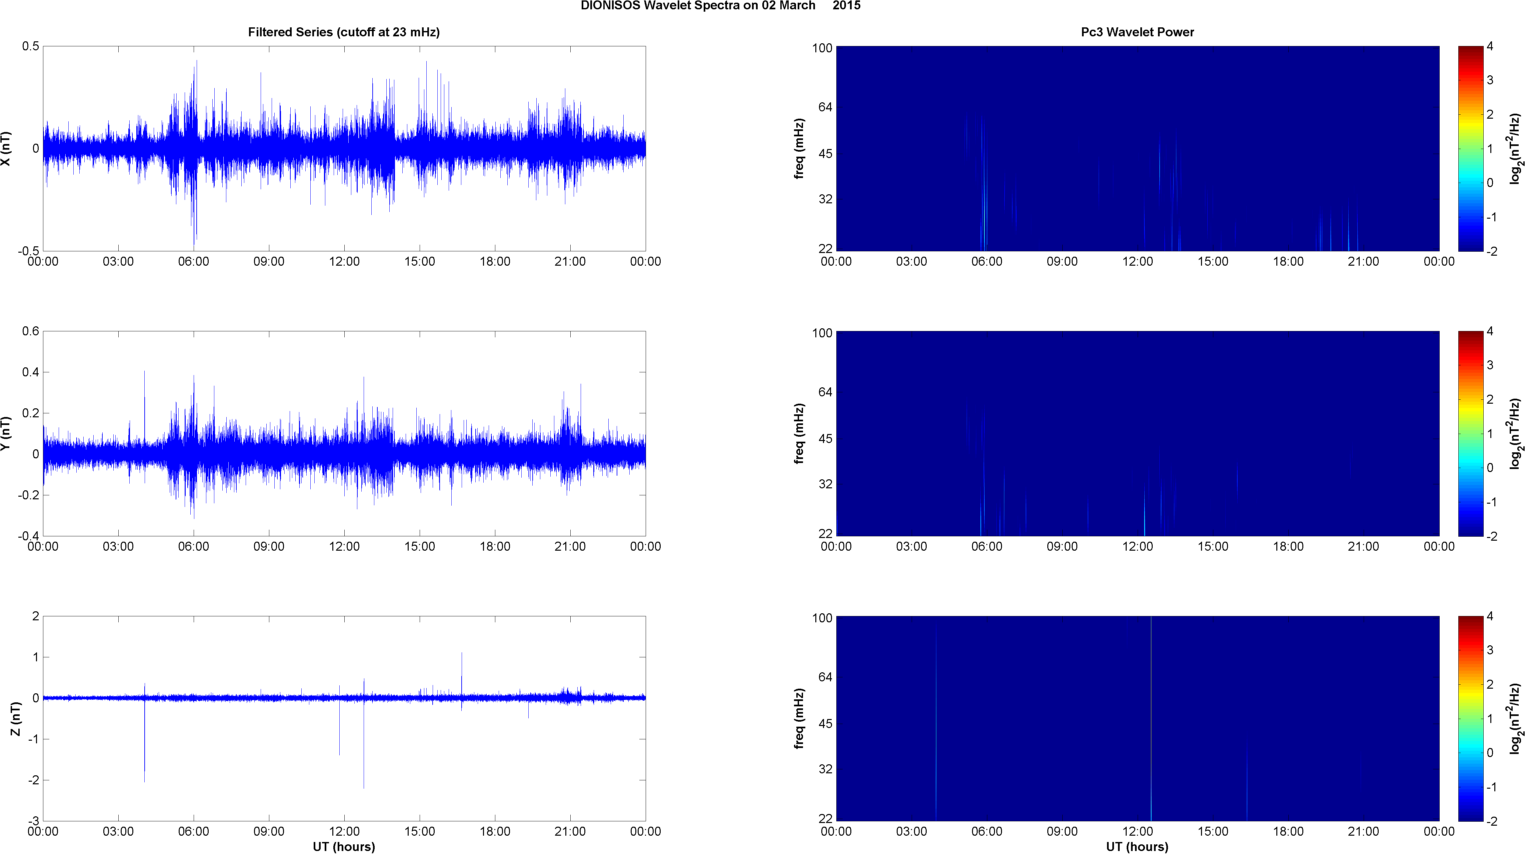Screen dimensions: 1525x854
Task: Click the 06:00 tick under X time series
Action: coord(194,262)
